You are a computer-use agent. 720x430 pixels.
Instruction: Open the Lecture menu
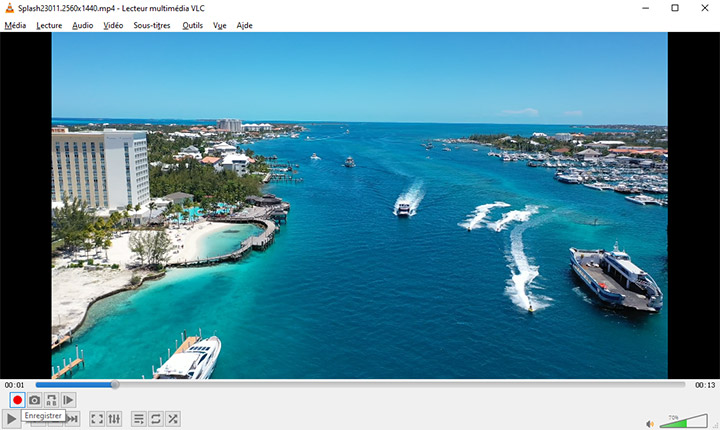tap(49, 25)
